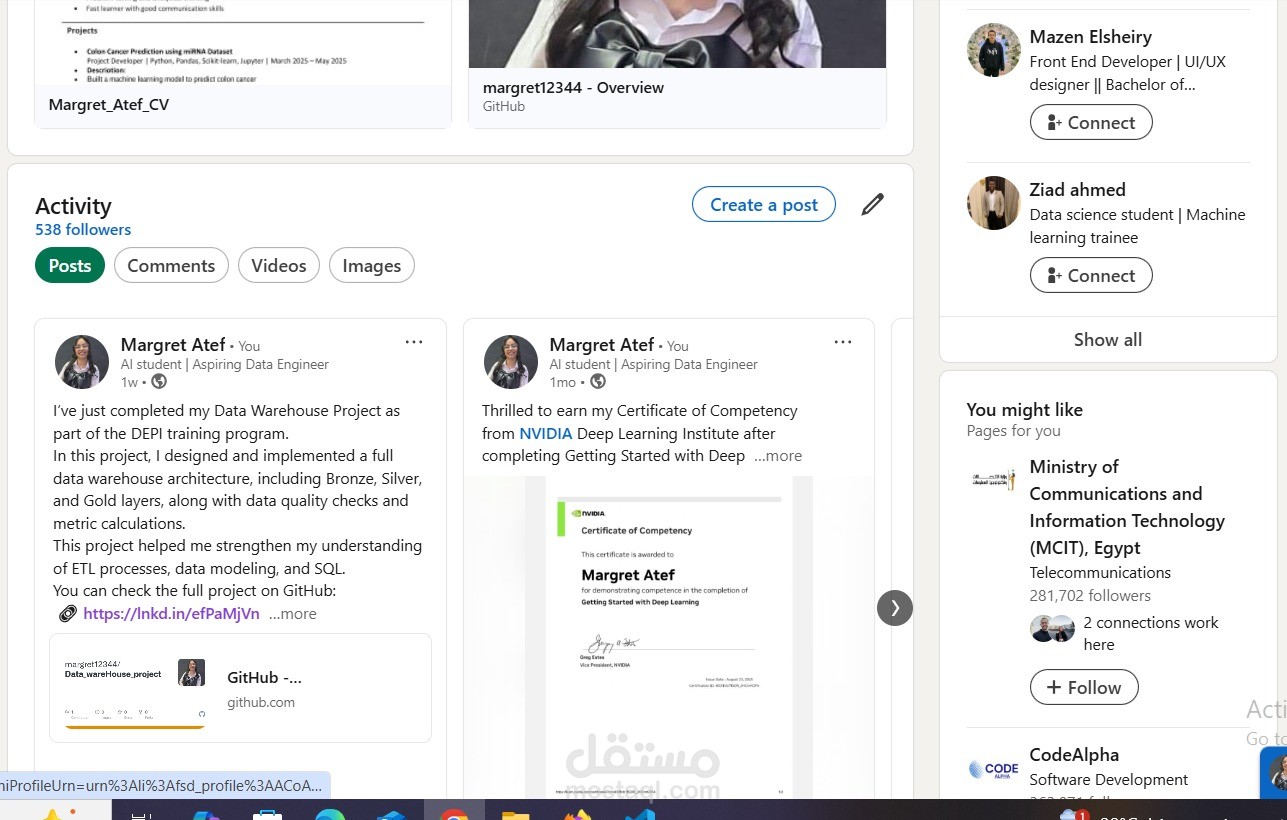Click 'Software Development' under CodeAlpha

(1109, 780)
